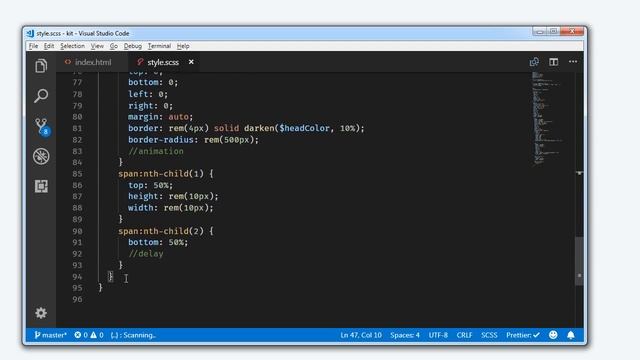
Task: Click the Scanning status item
Action: pos(133,335)
